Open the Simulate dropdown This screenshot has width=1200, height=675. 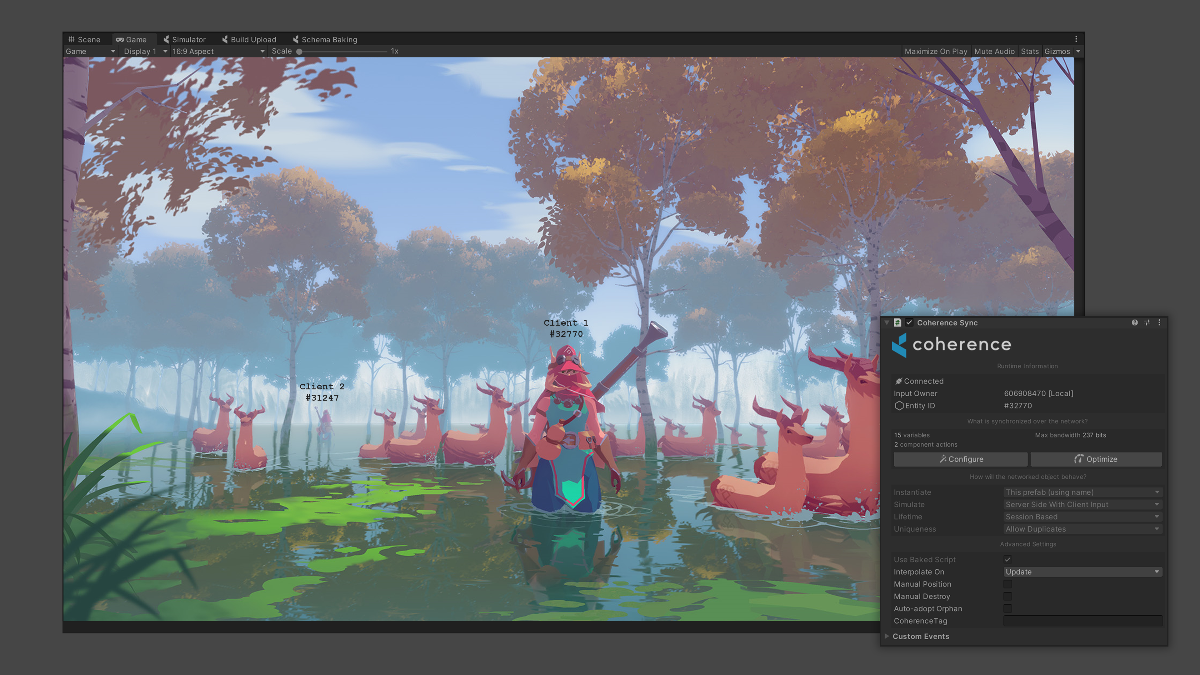point(1083,505)
